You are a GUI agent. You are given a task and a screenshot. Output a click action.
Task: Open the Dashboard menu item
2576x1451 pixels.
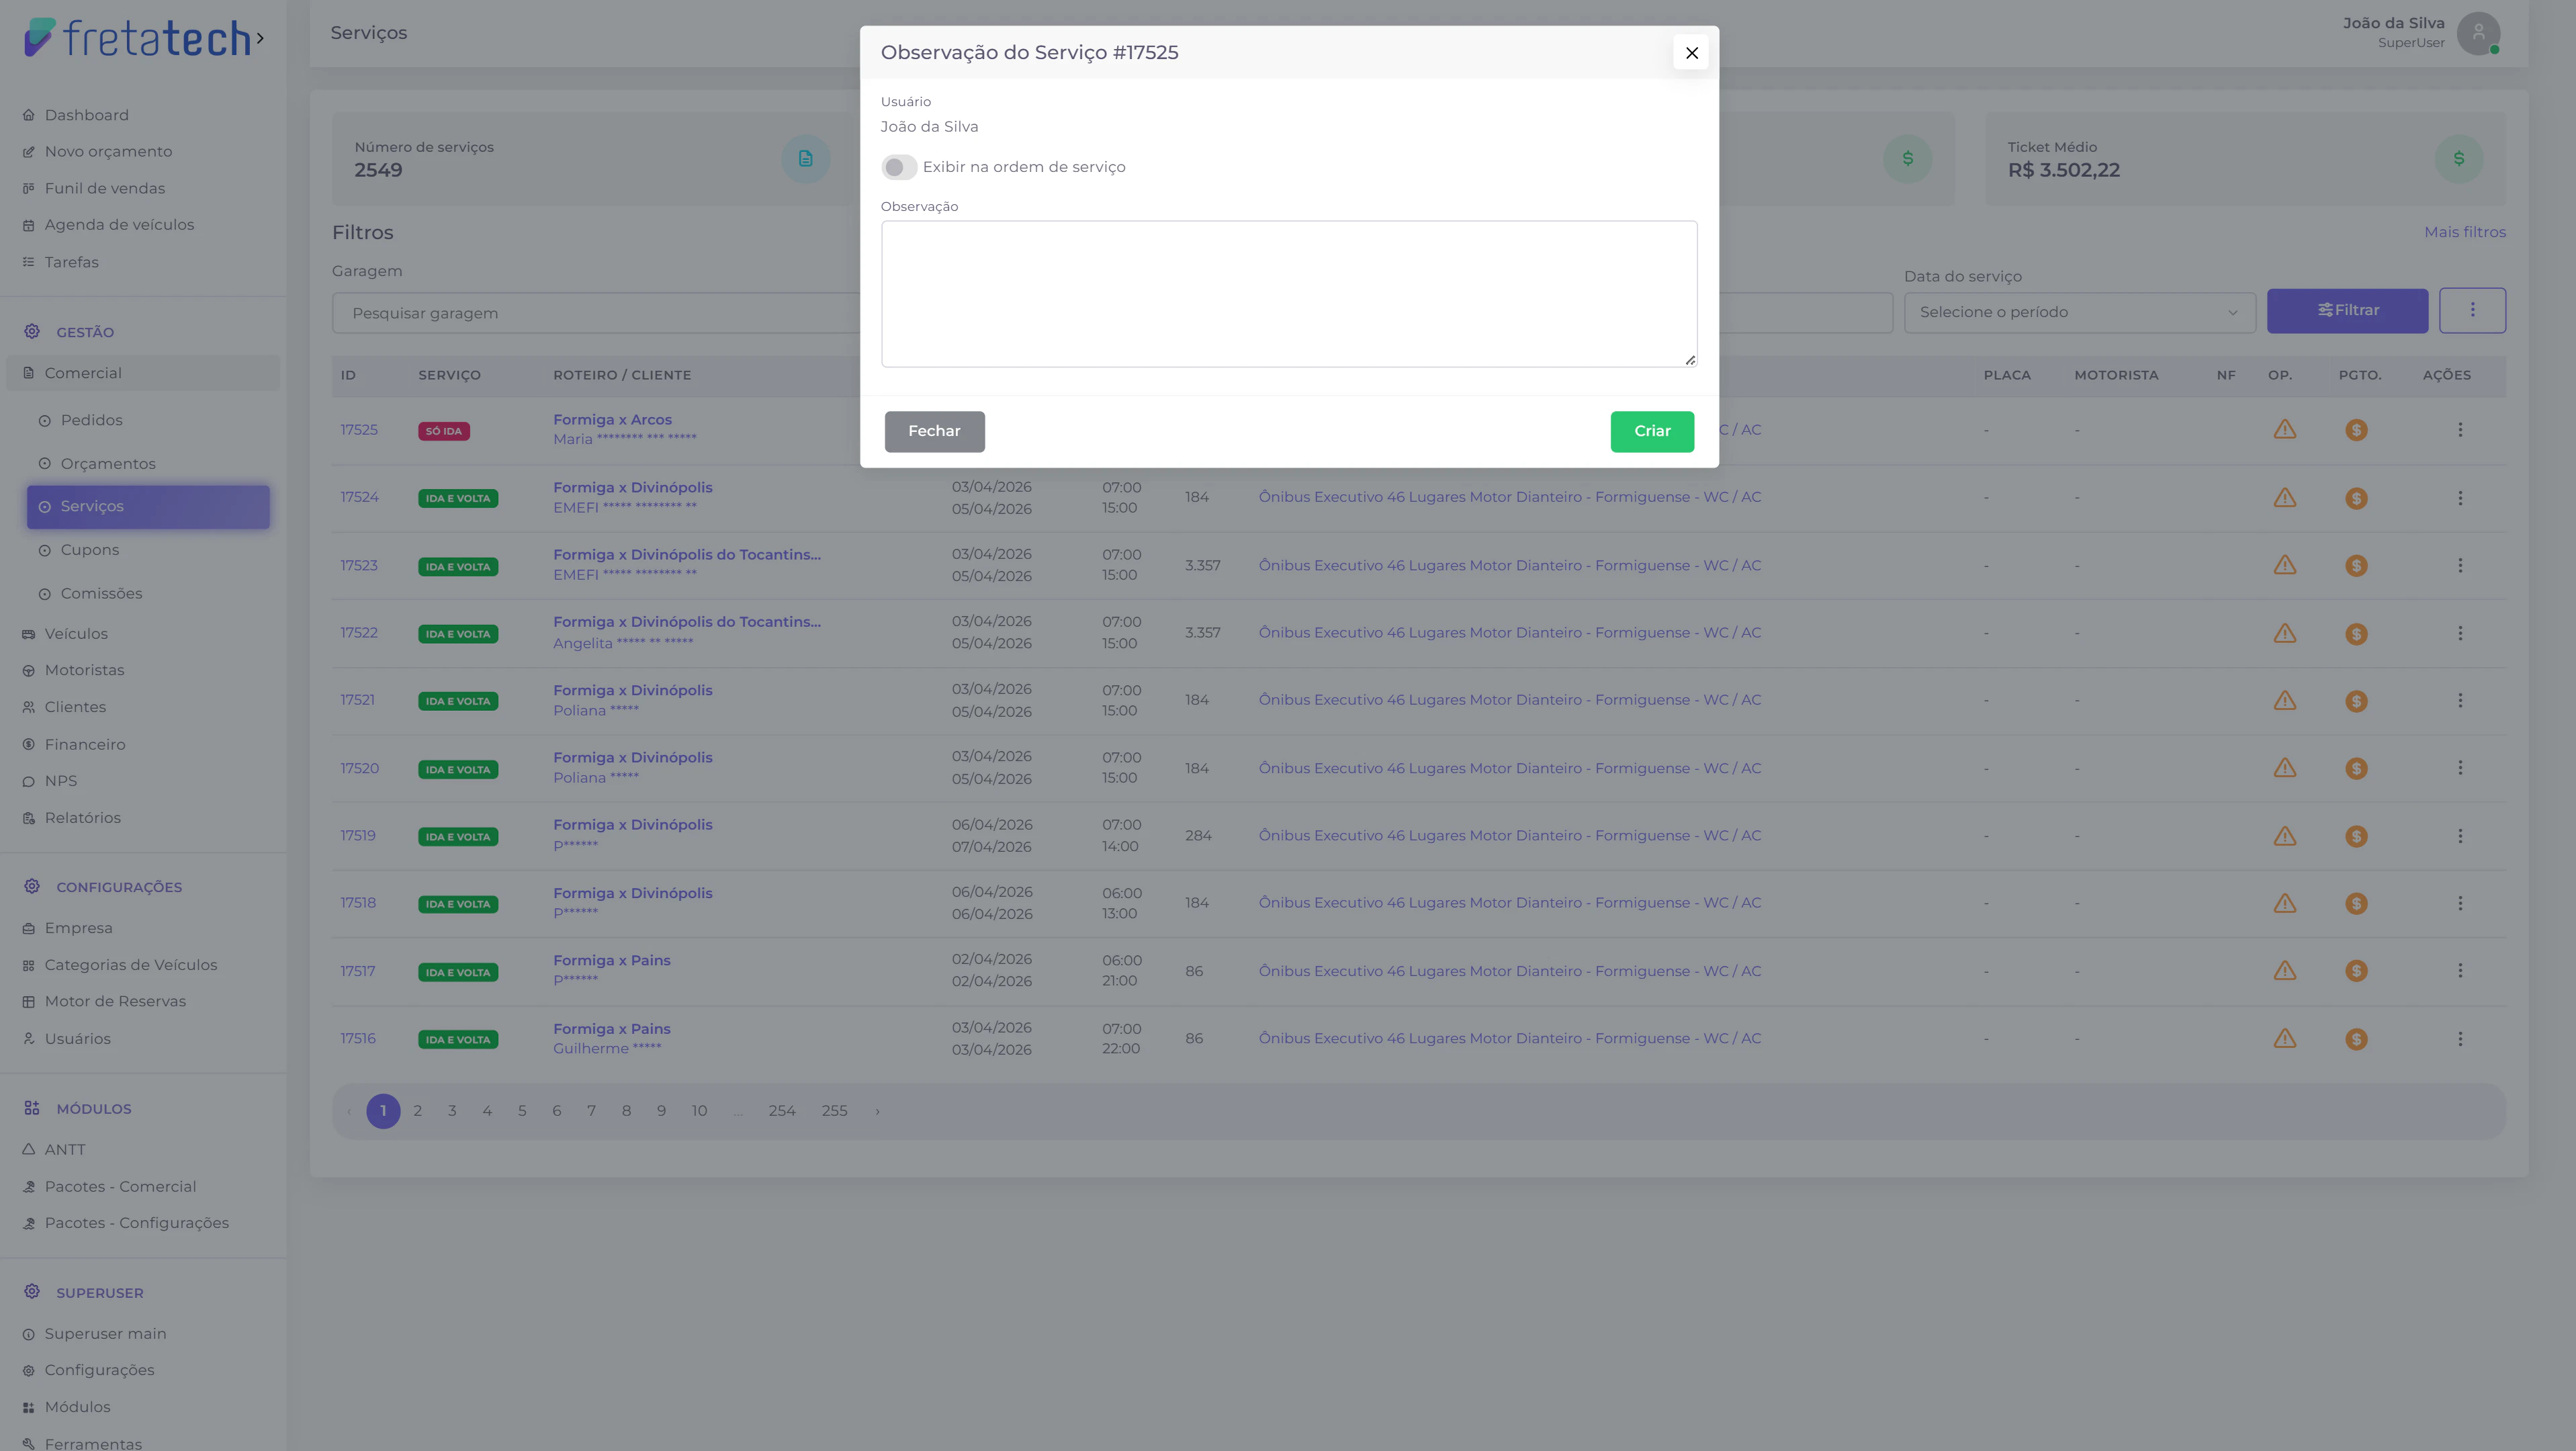pos(86,115)
